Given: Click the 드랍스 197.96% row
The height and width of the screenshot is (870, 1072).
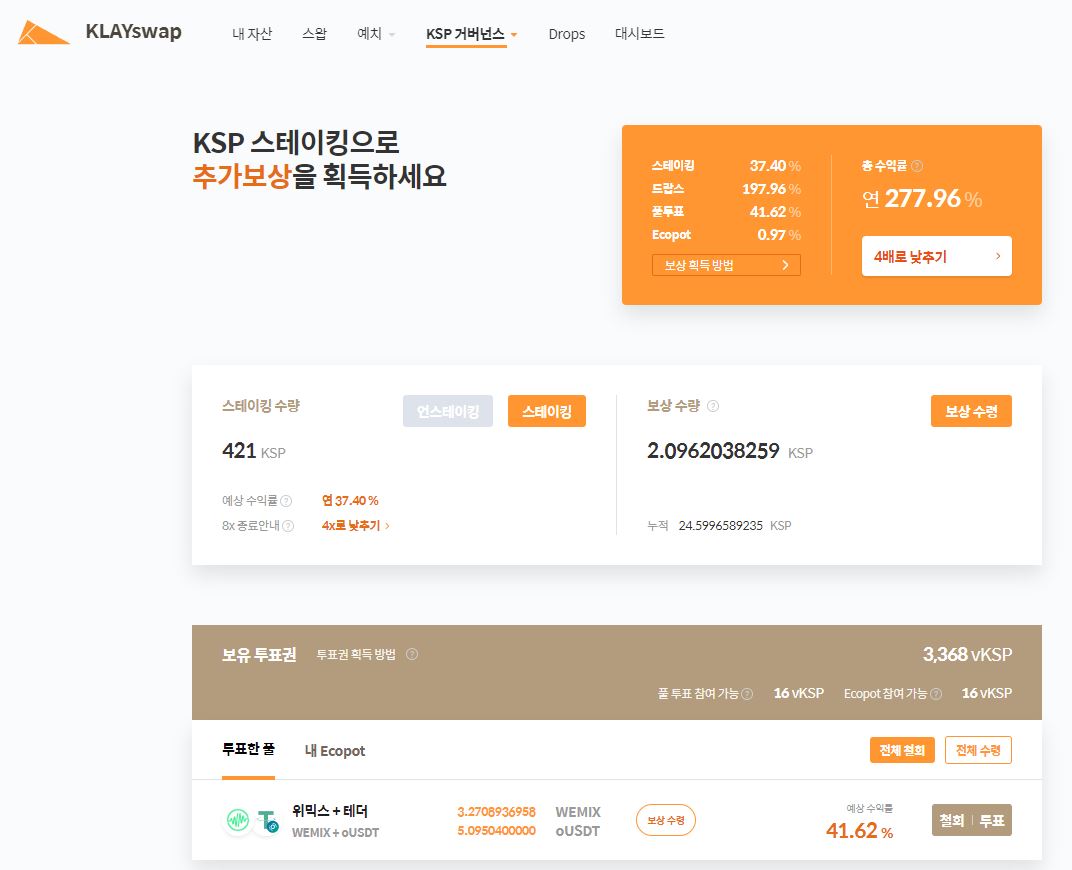Looking at the screenshot, I should pos(726,189).
